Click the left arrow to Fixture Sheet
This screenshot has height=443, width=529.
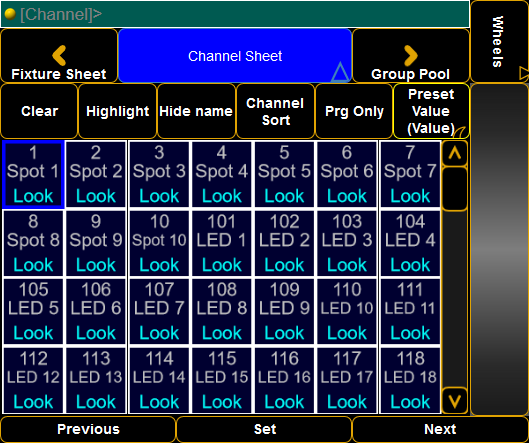59,56
